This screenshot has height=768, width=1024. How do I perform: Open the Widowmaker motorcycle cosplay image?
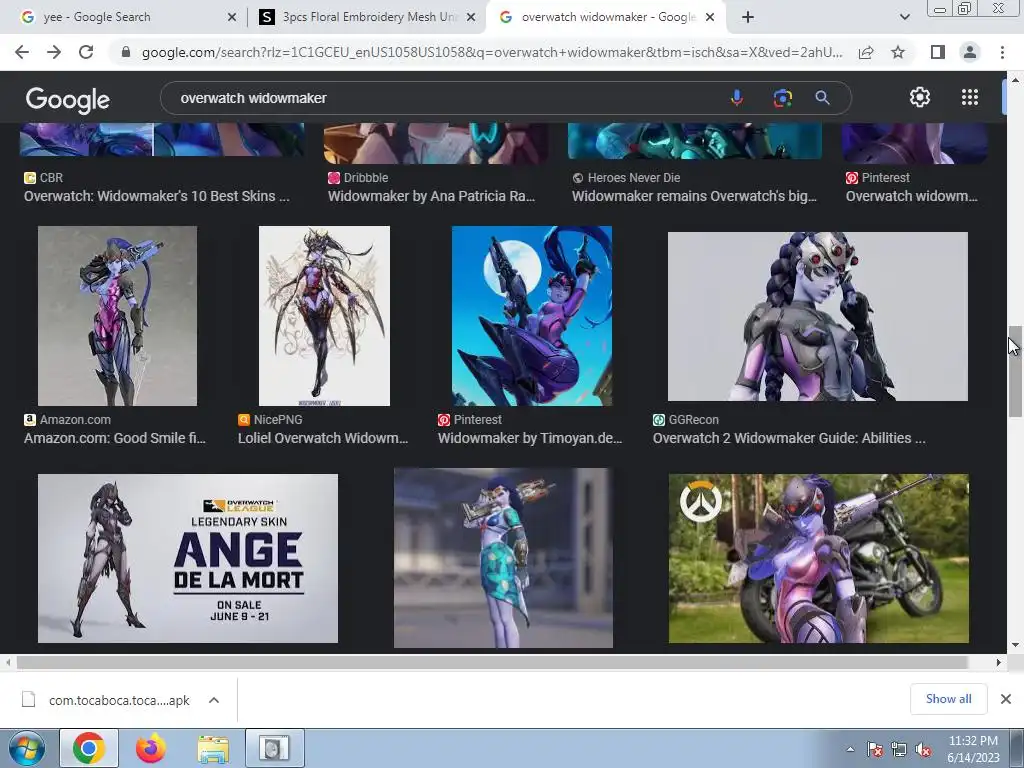click(818, 558)
